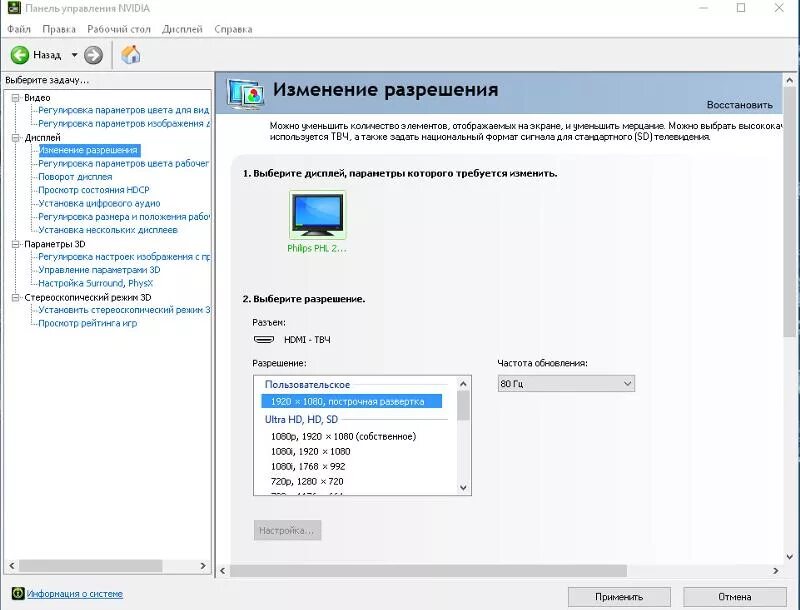Collapse the Дисплей tree node

pyautogui.click(x=16, y=138)
